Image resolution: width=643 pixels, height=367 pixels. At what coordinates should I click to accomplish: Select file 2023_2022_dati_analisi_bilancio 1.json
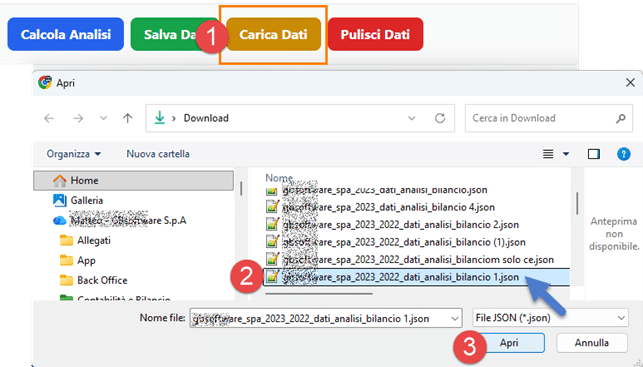click(416, 277)
